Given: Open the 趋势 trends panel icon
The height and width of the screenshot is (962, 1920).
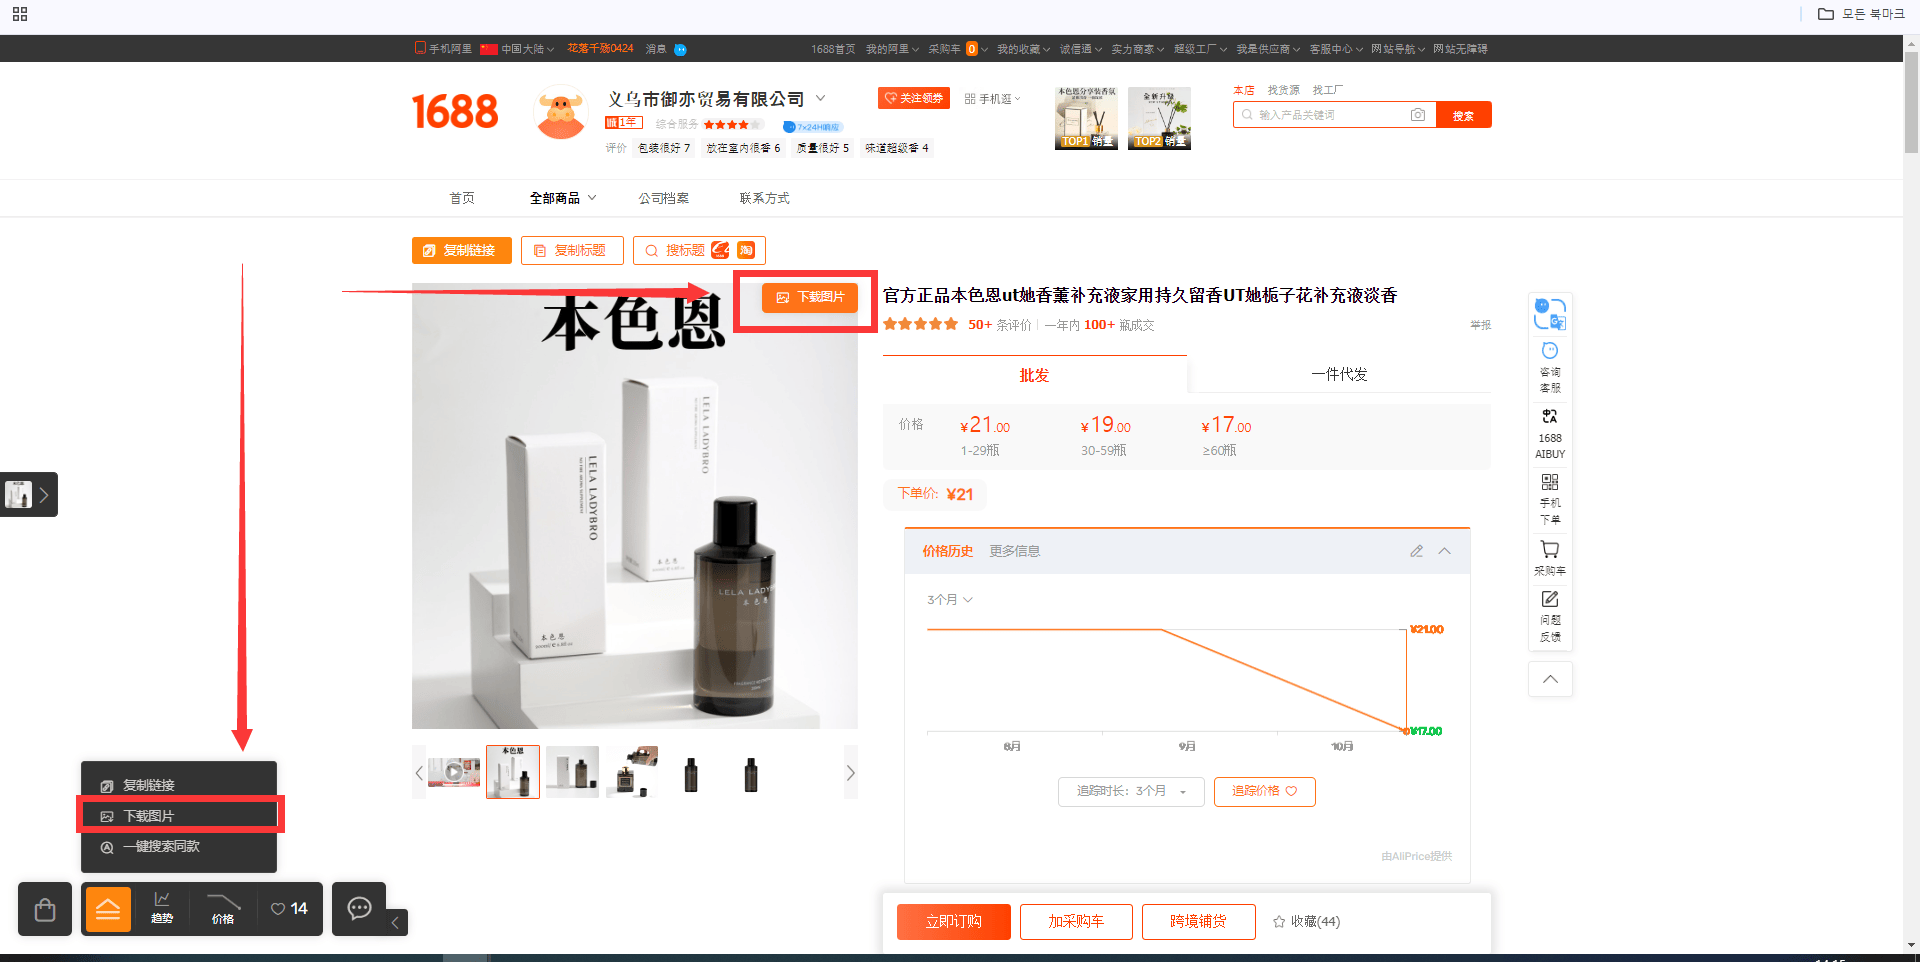Looking at the screenshot, I should click(x=163, y=909).
